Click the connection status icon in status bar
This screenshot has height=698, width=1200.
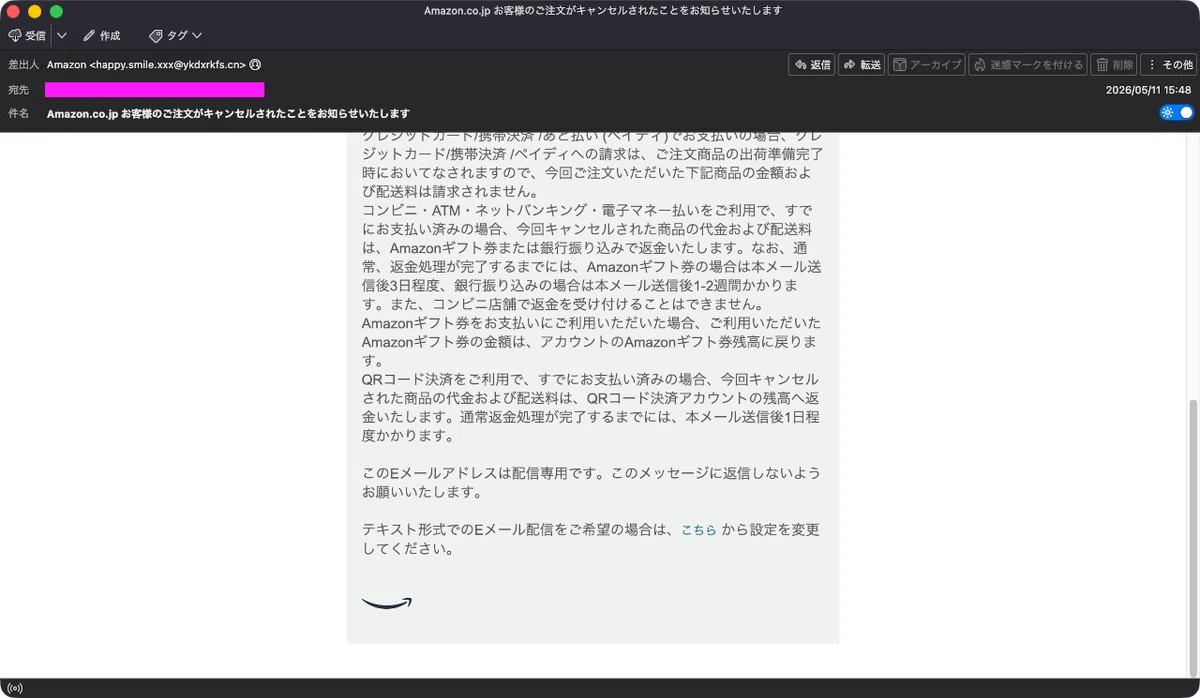pyautogui.click(x=14, y=688)
